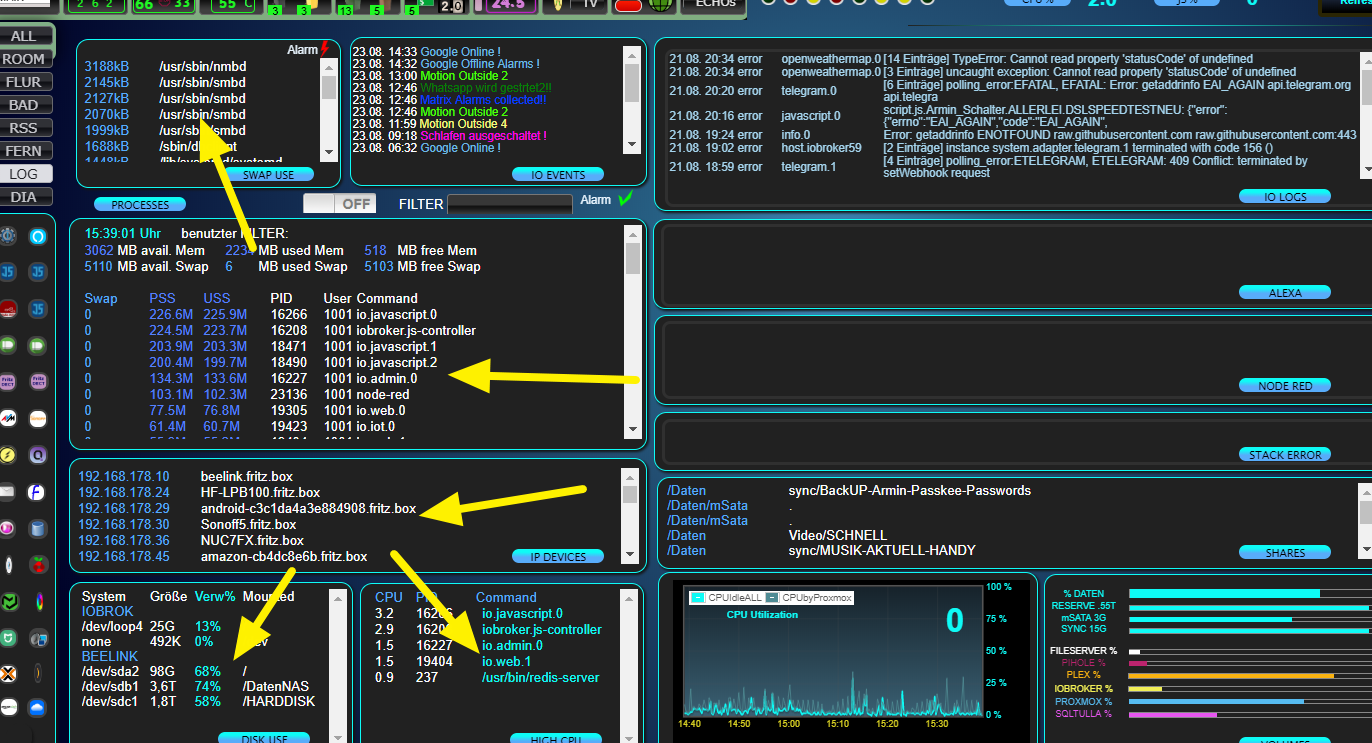Click scrollbar of the IO events list

[630, 100]
